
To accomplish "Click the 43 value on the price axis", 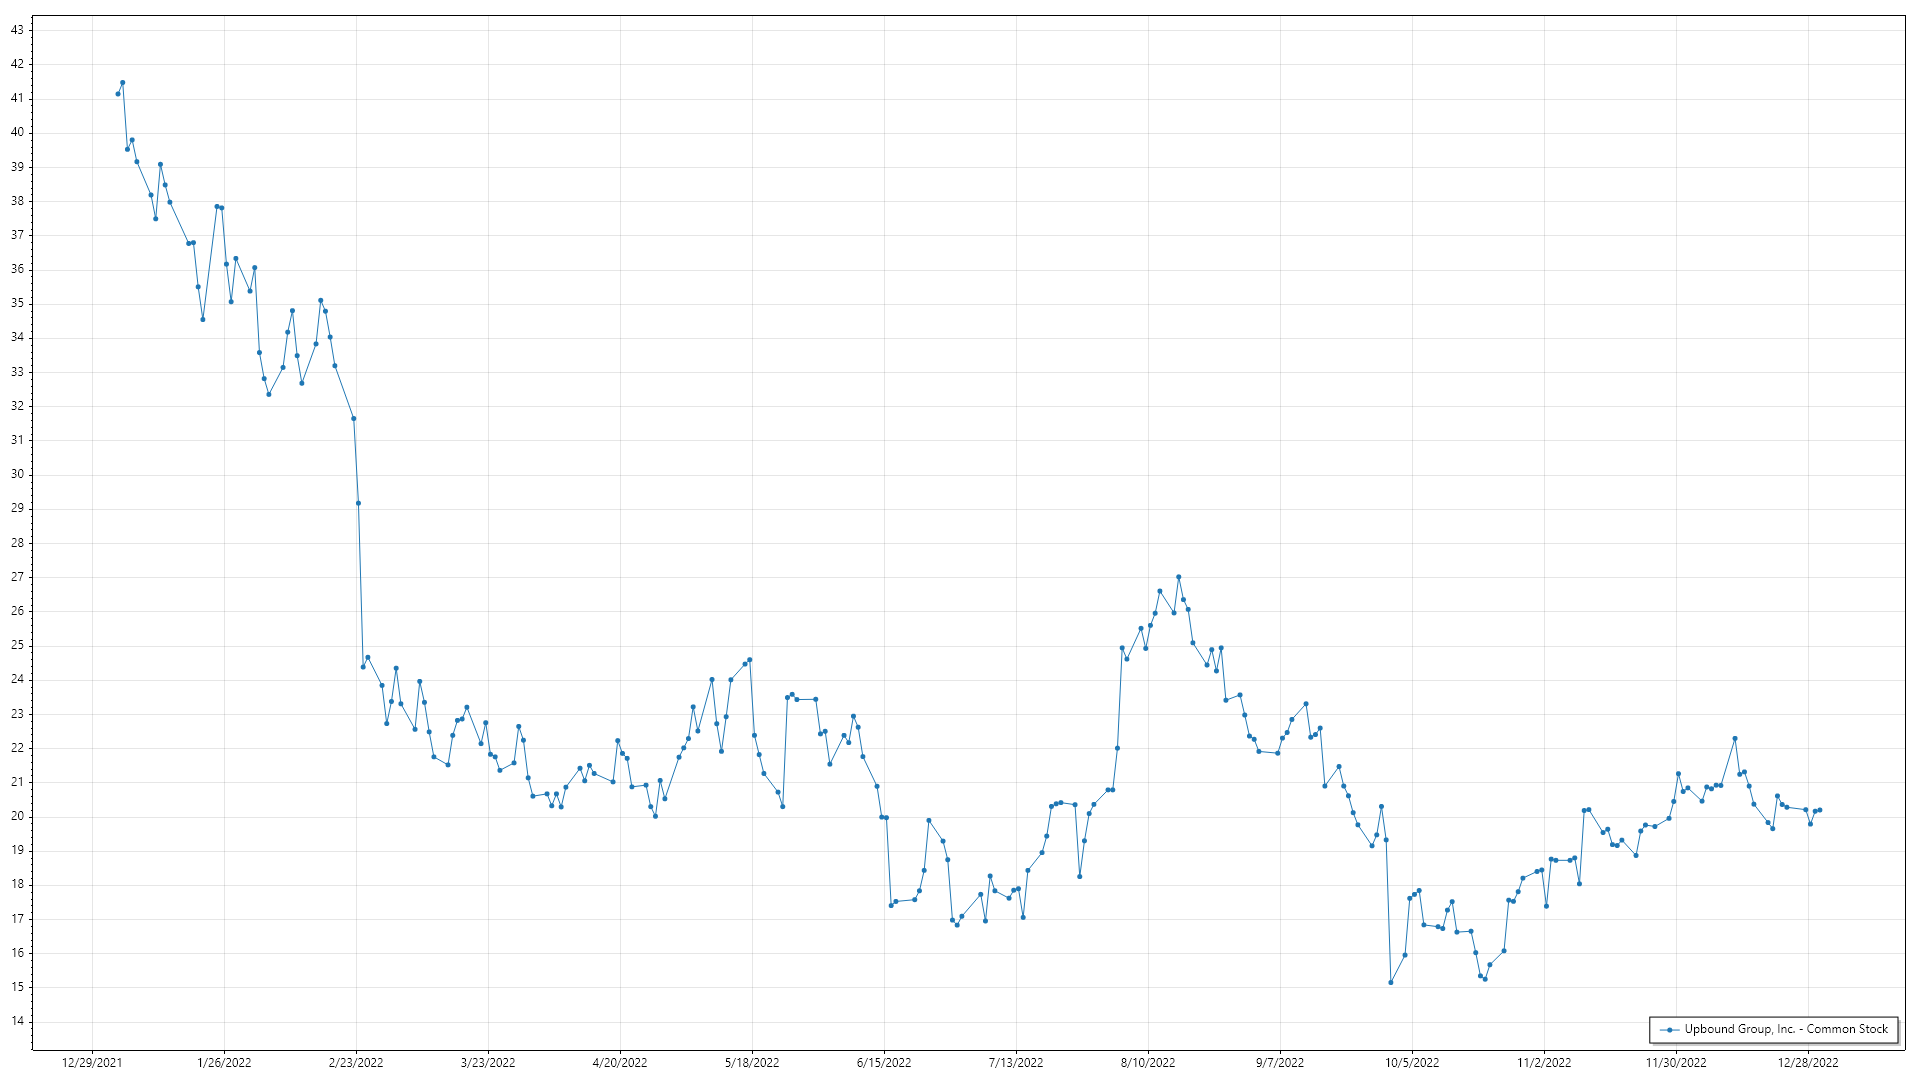I will 17,30.
